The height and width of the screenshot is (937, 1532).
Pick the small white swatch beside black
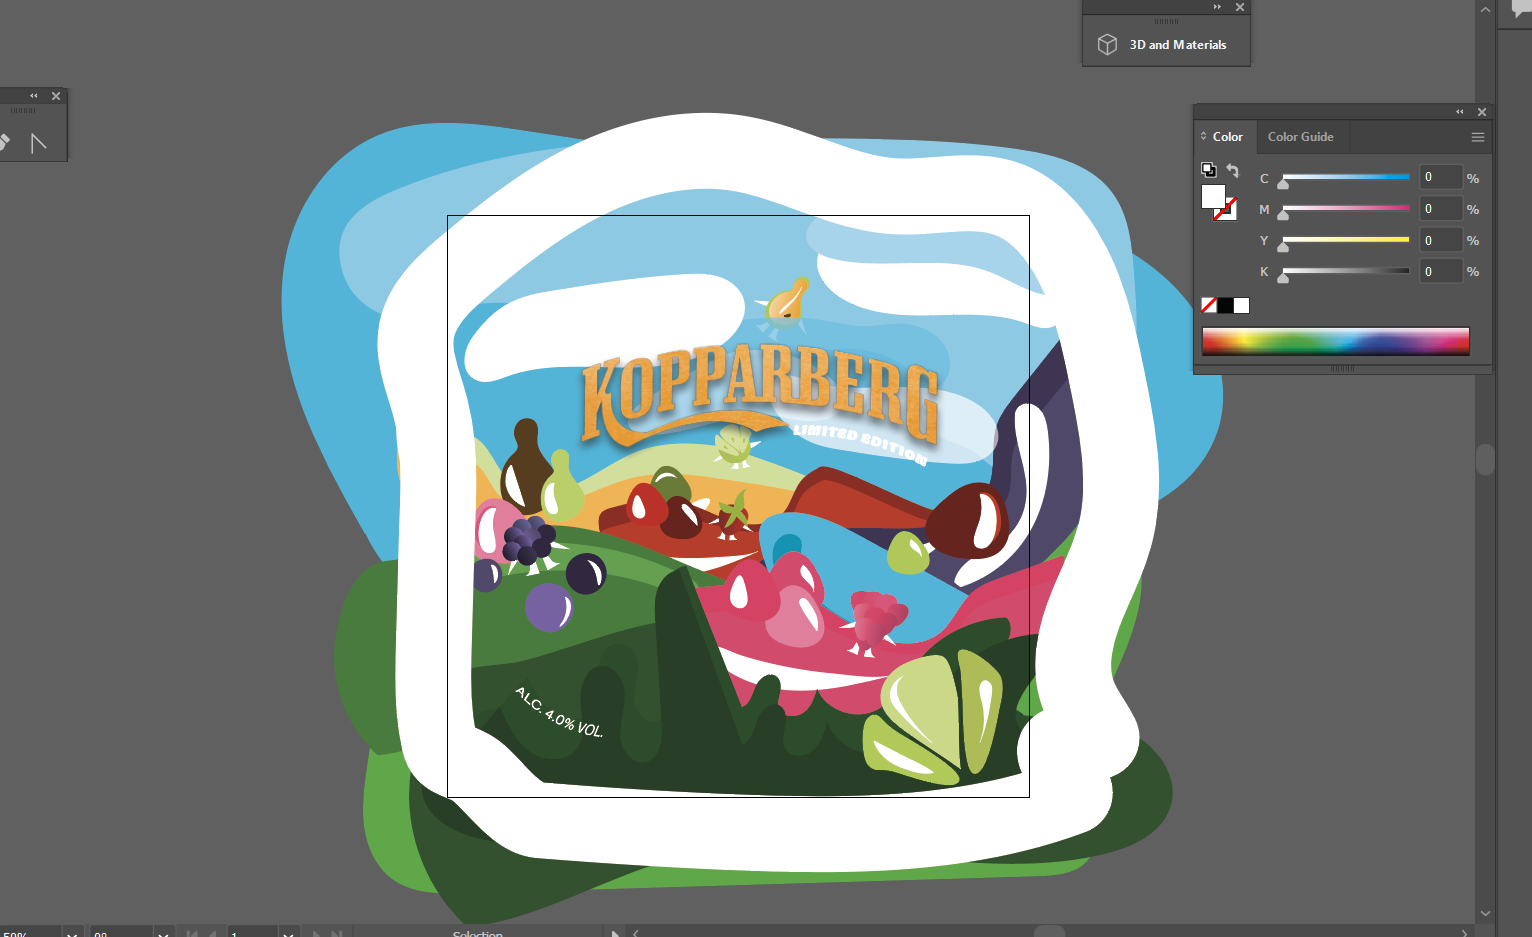[x=1241, y=305]
